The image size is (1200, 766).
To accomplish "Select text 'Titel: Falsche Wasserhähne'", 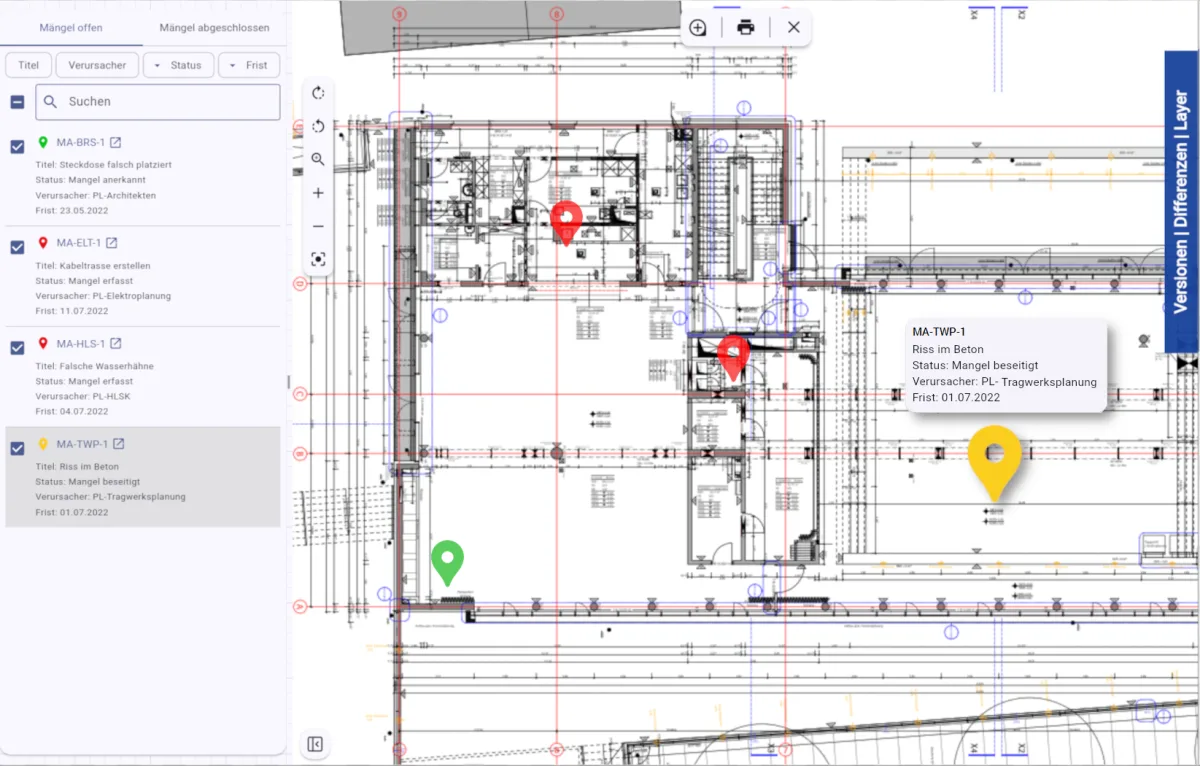I will pyautogui.click(x=94, y=366).
